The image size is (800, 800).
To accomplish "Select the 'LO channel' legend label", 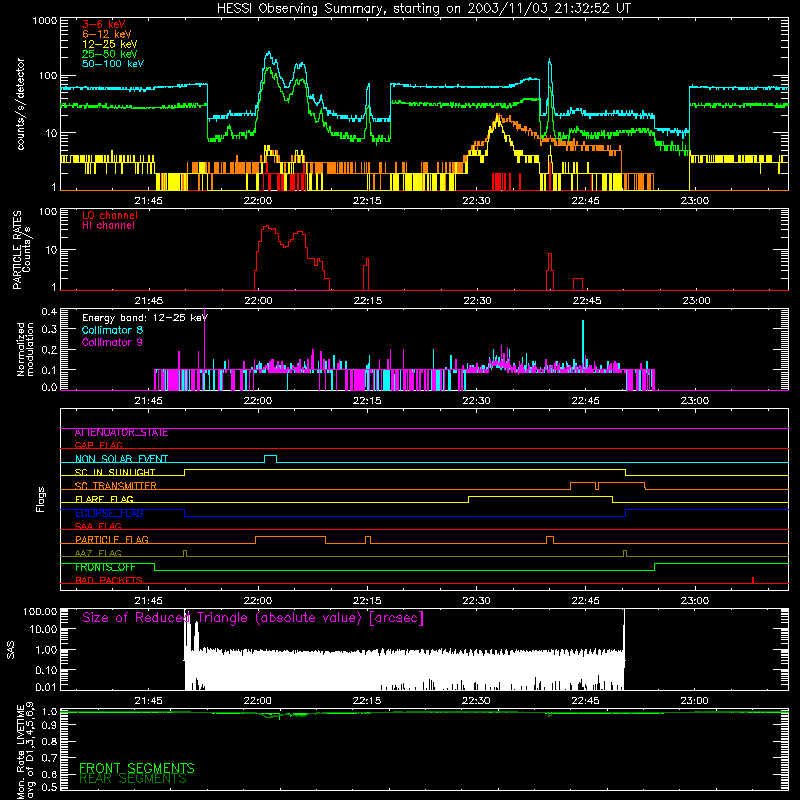I will pos(110,215).
